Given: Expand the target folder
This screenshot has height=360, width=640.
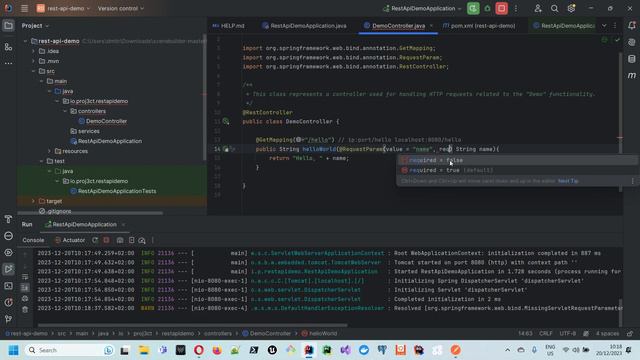Looking at the screenshot, I should point(33,201).
